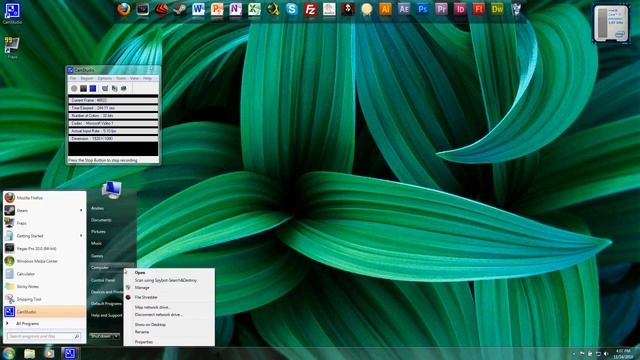Select Scan using Spybot-Search&Destroy
Screen dimensions: 640x360
pyautogui.click(x=169, y=280)
